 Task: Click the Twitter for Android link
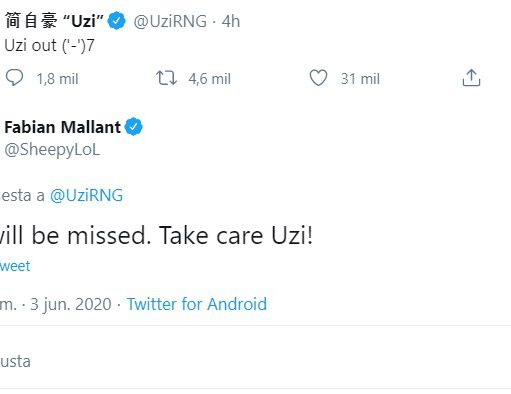(x=197, y=304)
